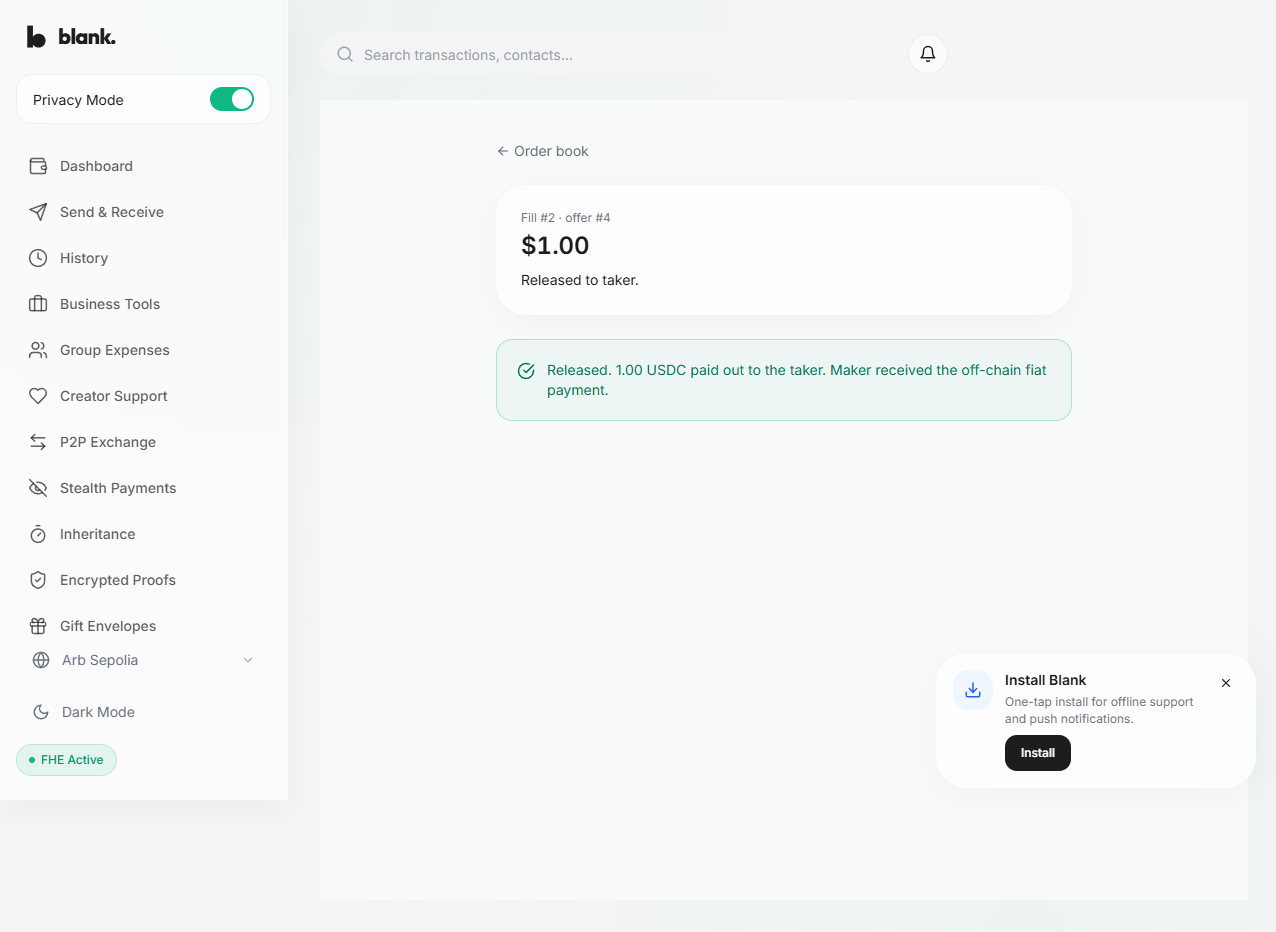Image resolution: width=1276 pixels, height=932 pixels.
Task: Click the Inheritance timer icon
Action: pyautogui.click(x=38, y=534)
